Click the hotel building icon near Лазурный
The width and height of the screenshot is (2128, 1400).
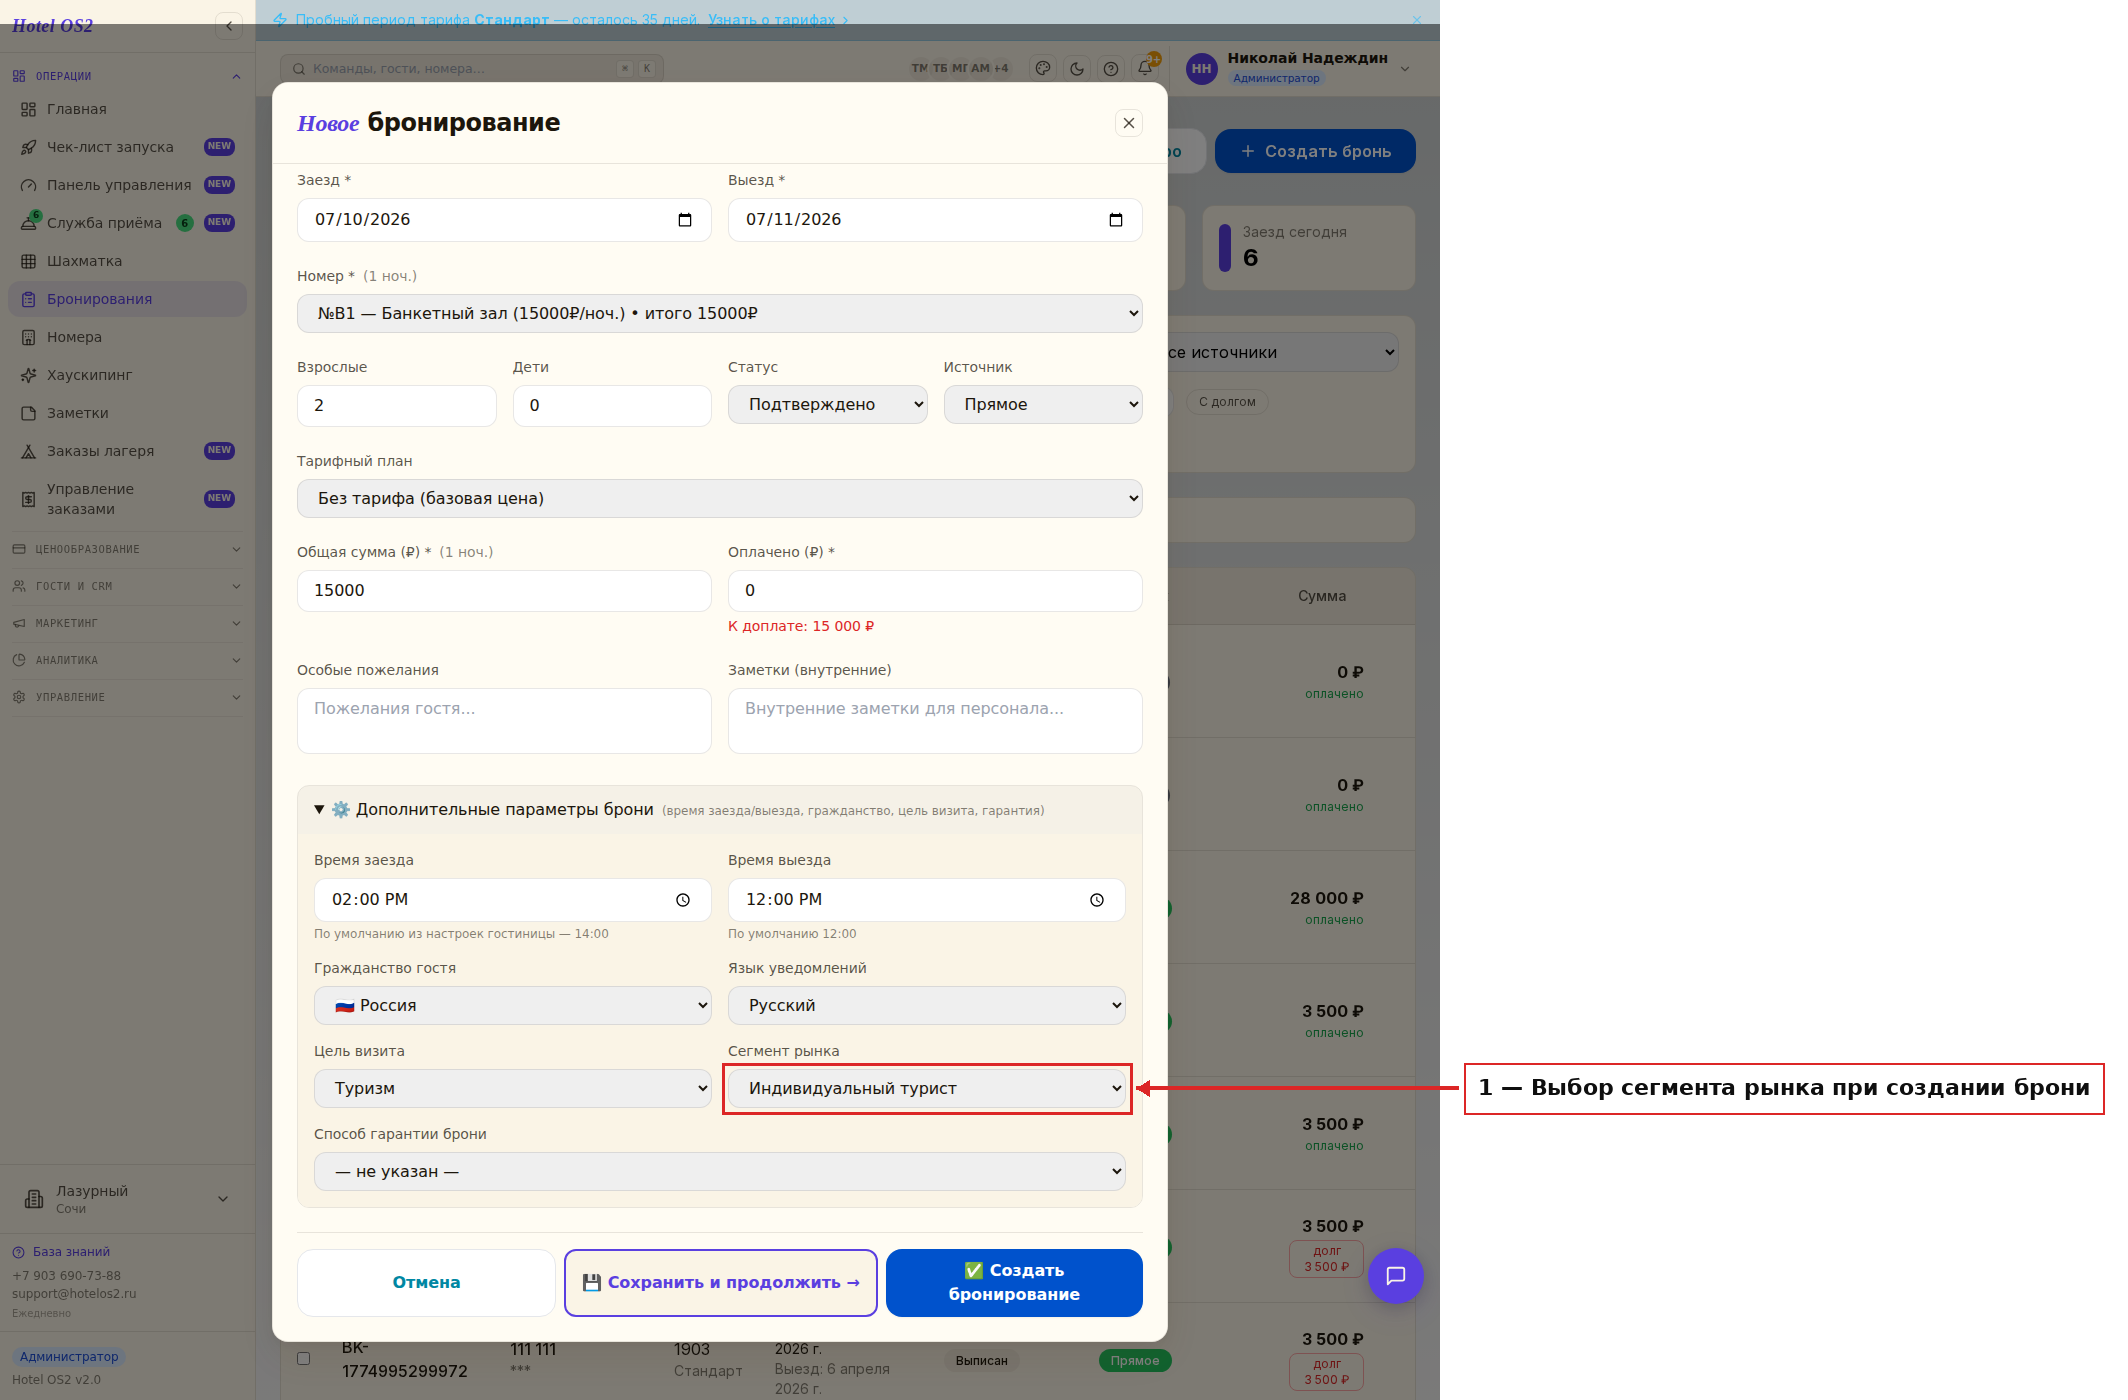(x=34, y=1199)
